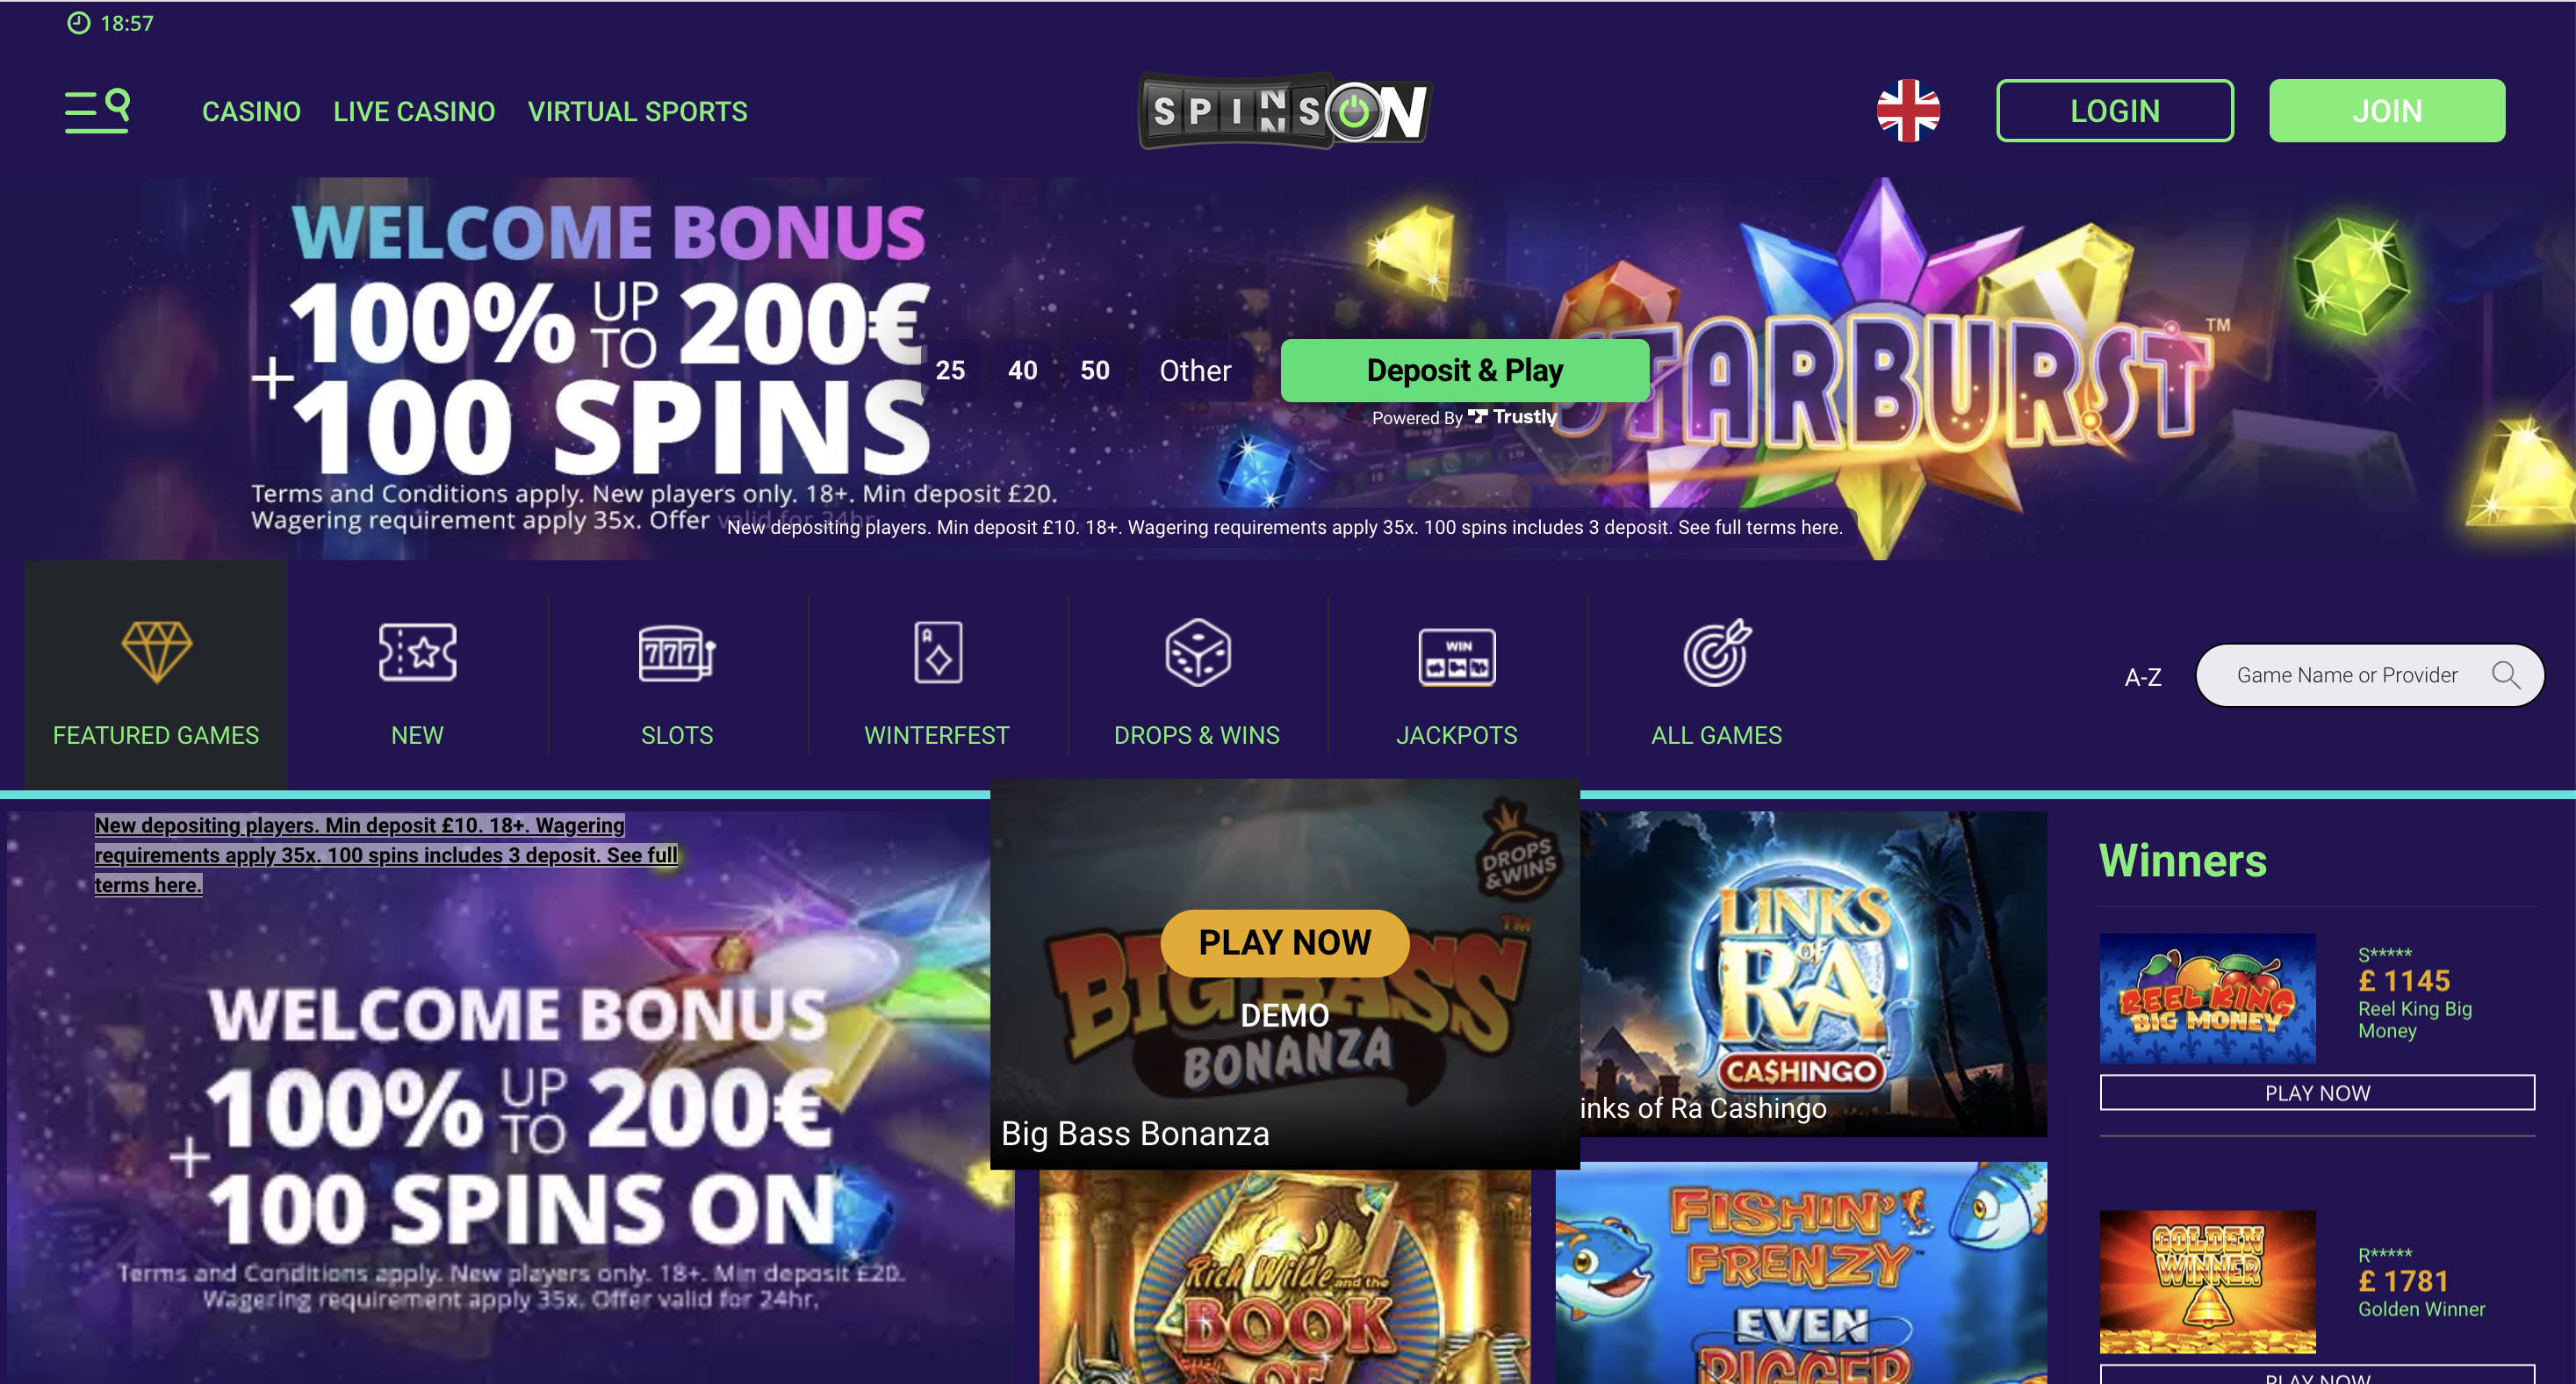Sort games using the A-Z link
This screenshot has width=2576, height=1384.
(2143, 677)
